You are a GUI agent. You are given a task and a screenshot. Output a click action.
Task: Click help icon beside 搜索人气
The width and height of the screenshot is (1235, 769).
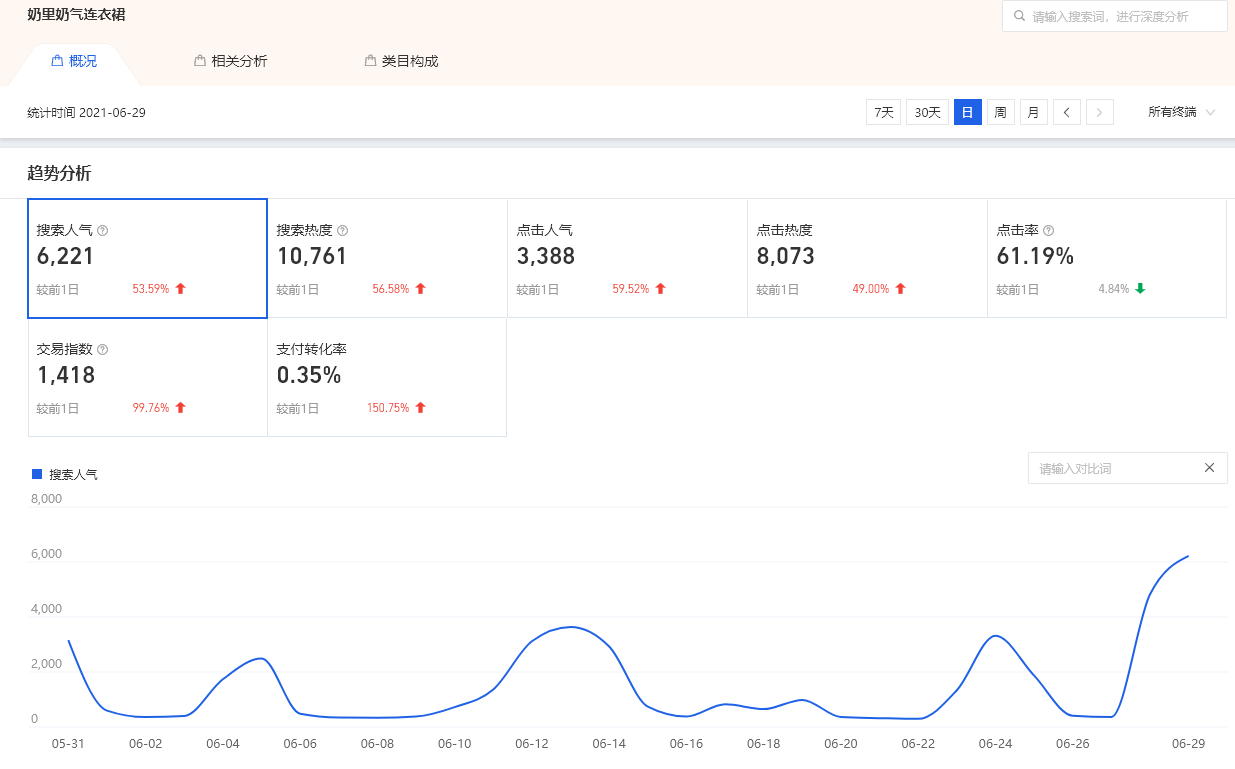(x=103, y=230)
